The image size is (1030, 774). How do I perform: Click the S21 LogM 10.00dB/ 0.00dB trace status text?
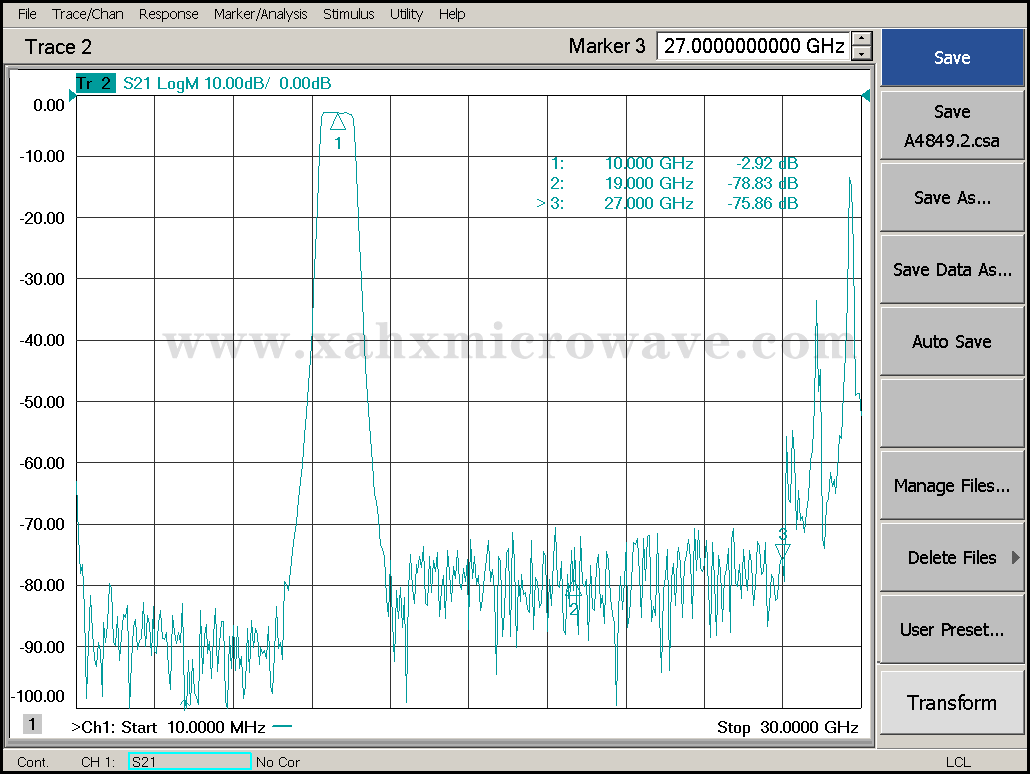click(227, 83)
